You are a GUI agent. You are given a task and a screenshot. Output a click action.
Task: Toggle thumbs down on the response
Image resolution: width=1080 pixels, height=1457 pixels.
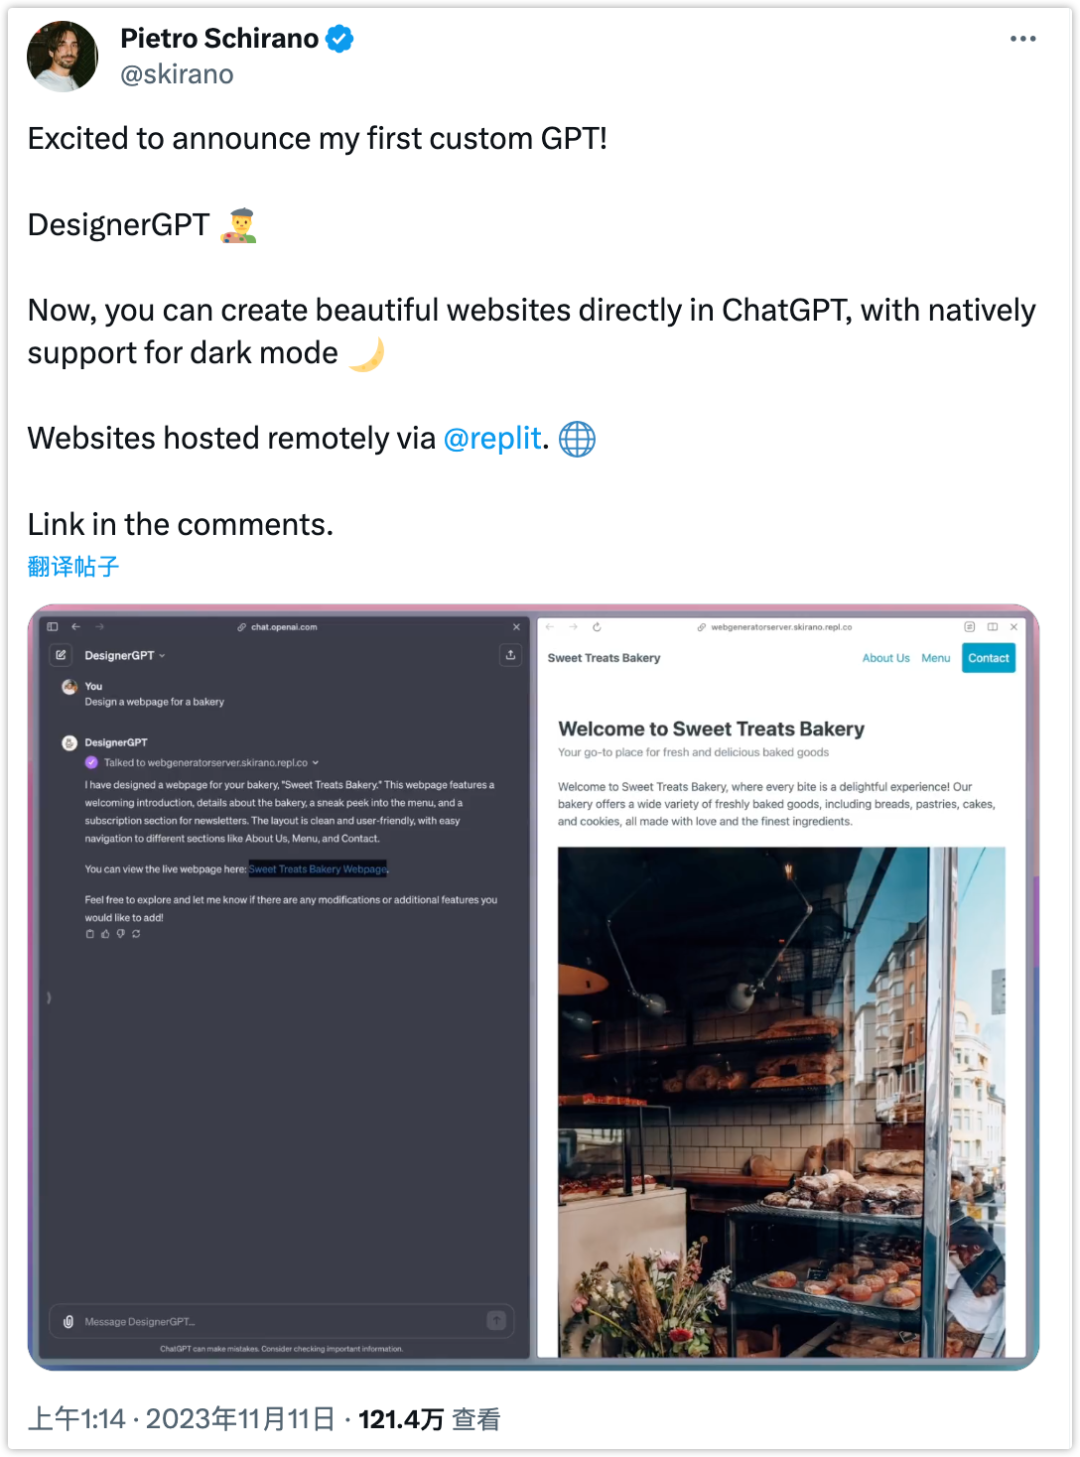point(121,934)
